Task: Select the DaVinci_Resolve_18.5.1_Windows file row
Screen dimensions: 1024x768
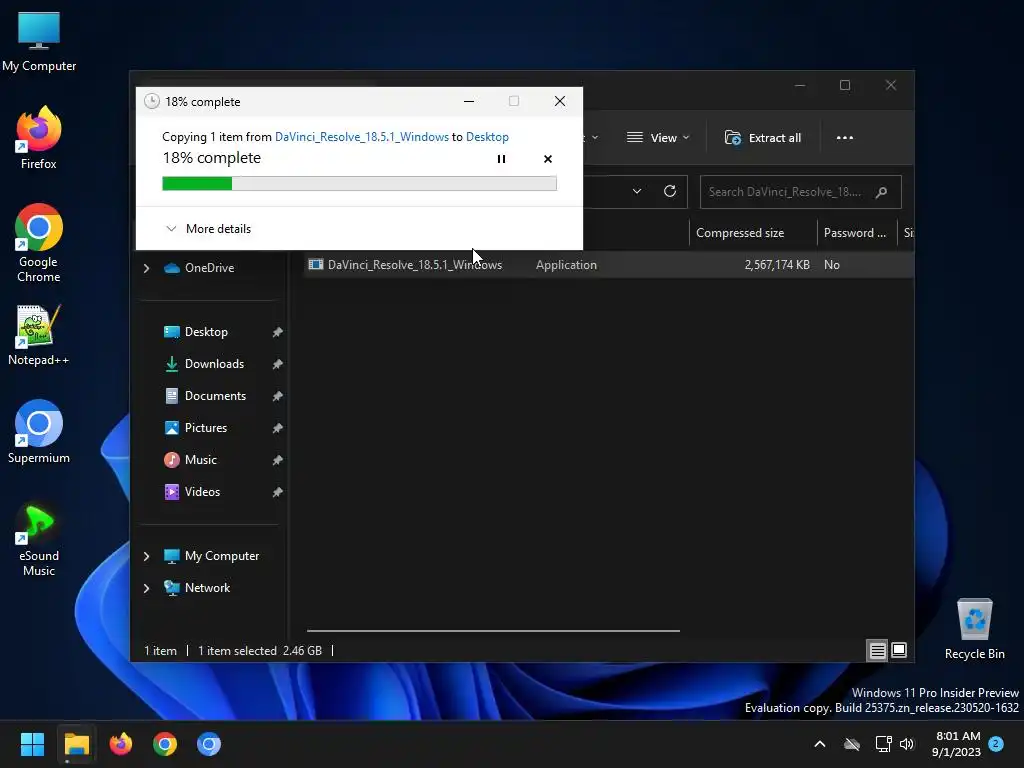Action: 607,264
